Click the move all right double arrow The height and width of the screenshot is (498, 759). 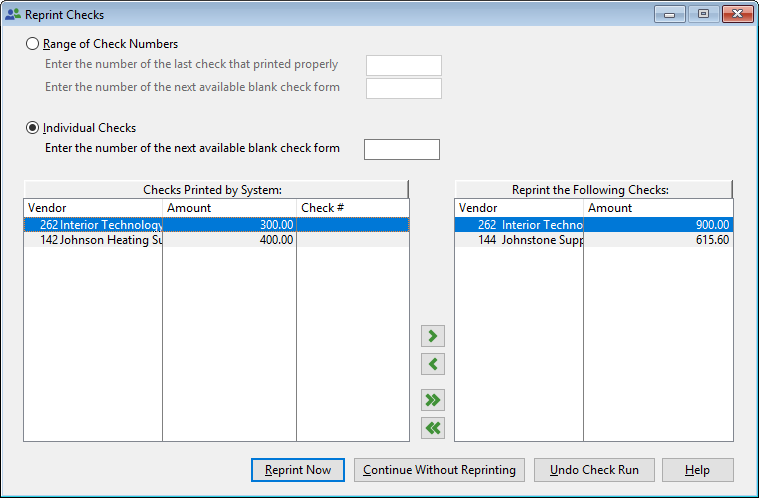pos(433,400)
